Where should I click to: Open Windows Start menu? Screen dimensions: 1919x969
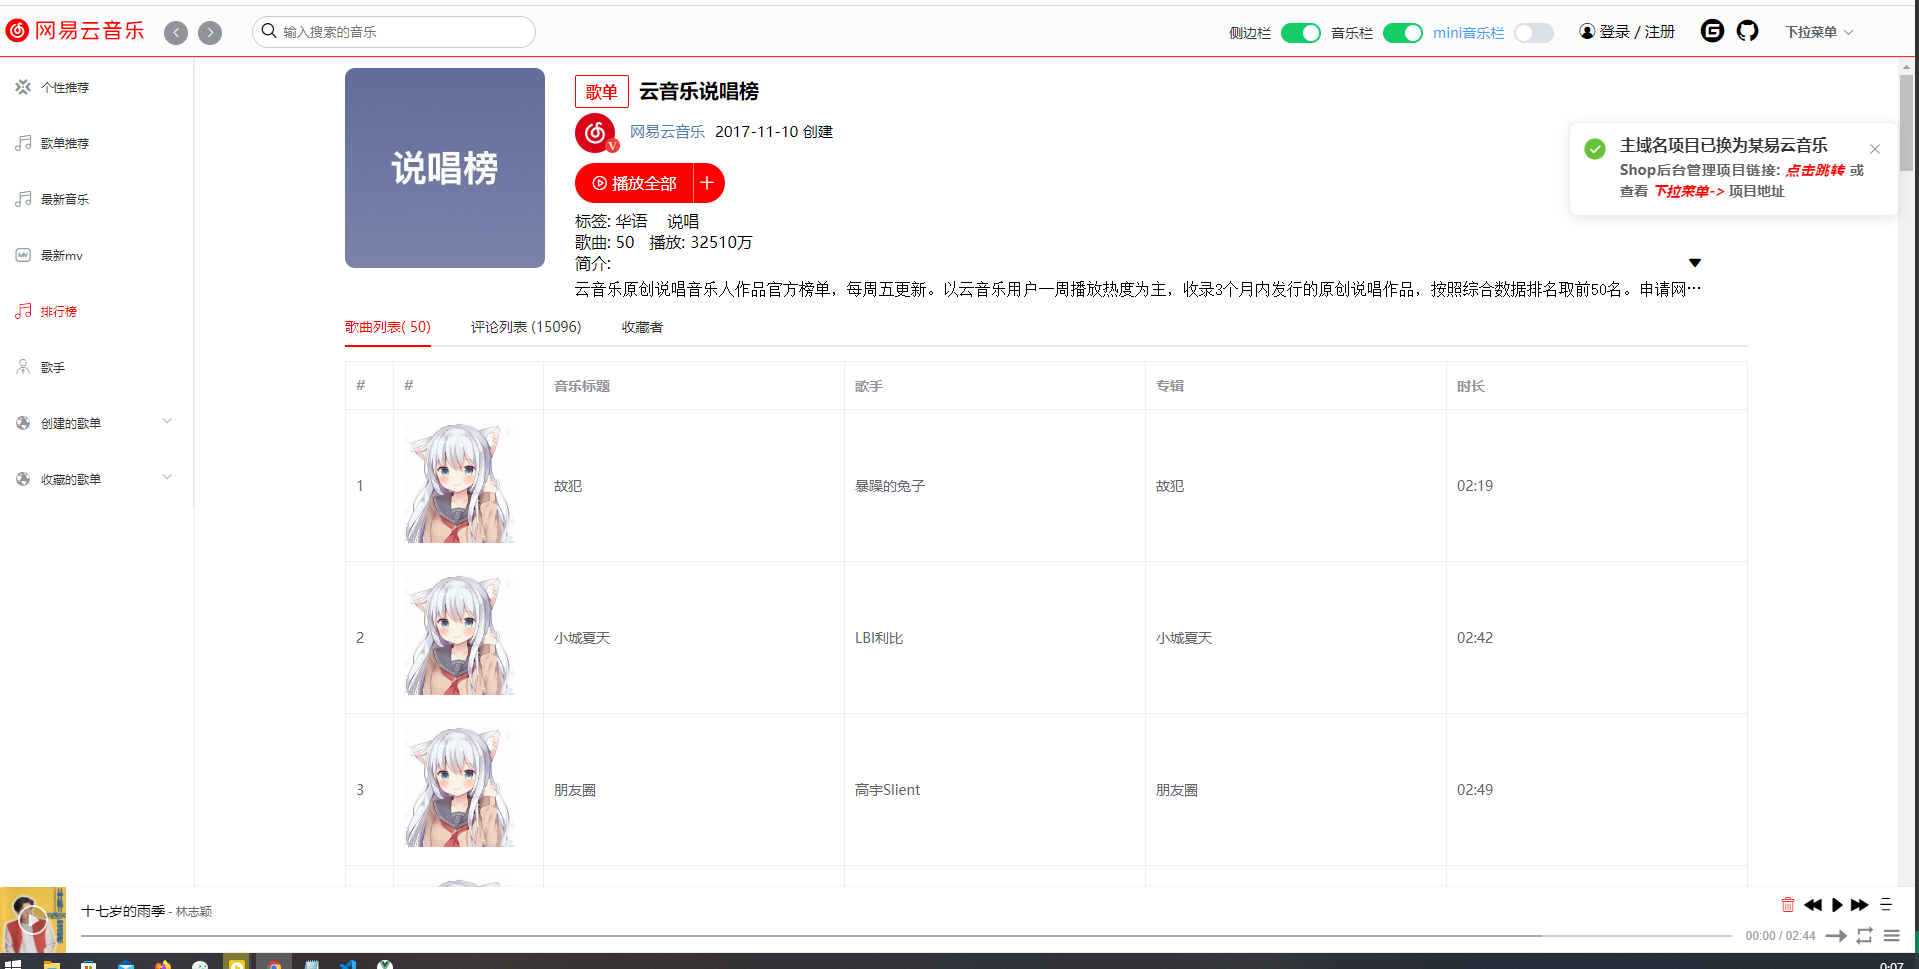pos(13,964)
